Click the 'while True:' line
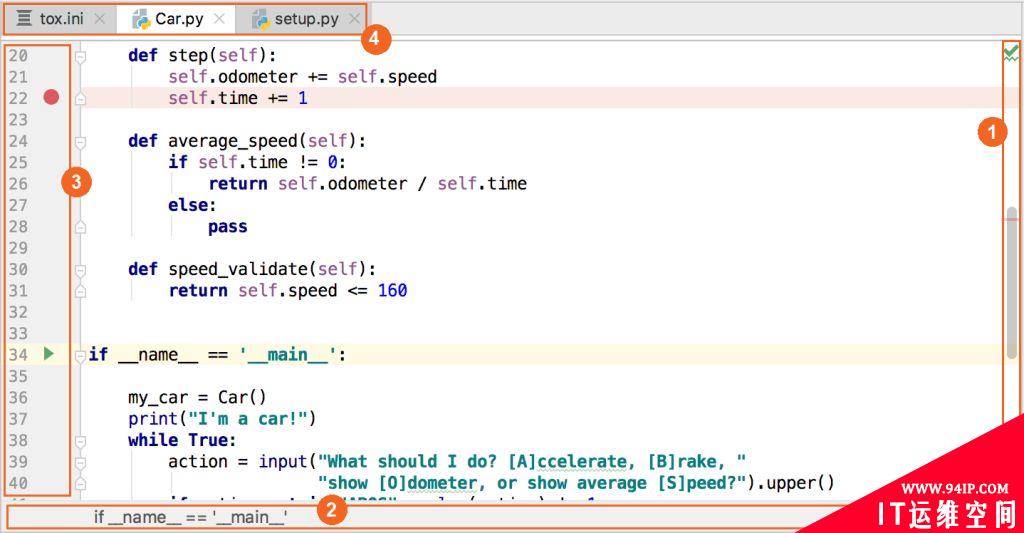This screenshot has height=533, width=1024. pyautogui.click(x=182, y=440)
